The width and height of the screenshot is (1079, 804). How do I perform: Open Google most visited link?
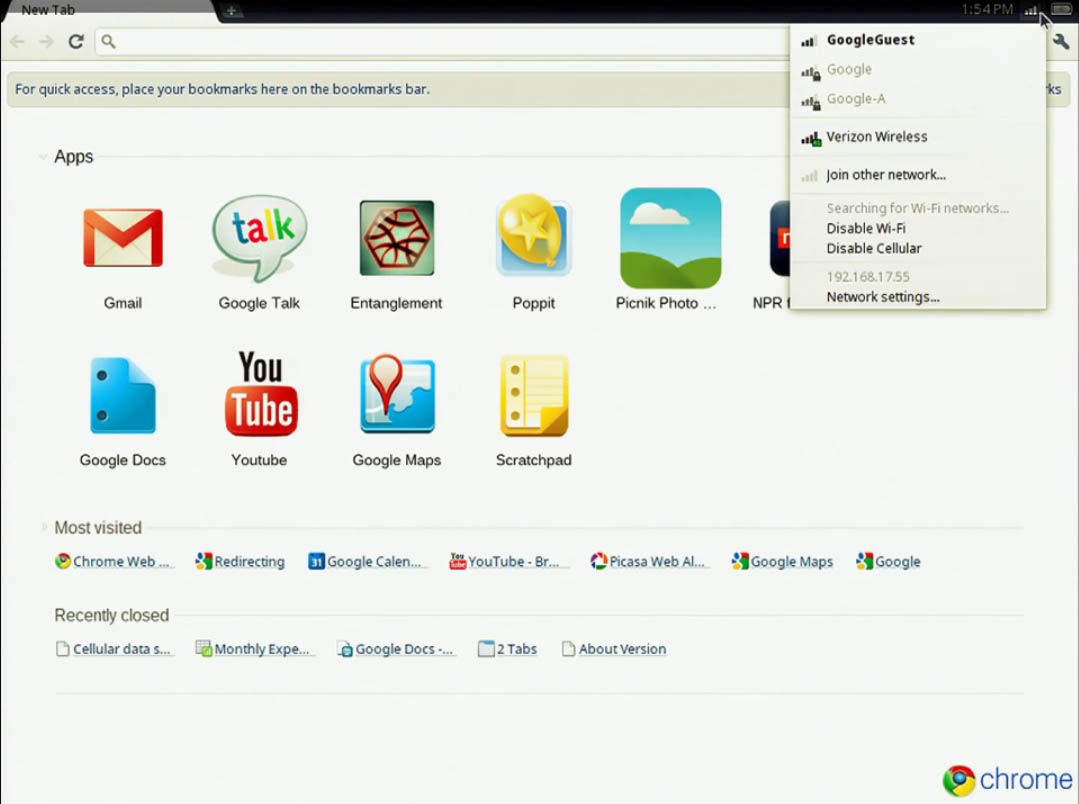(x=888, y=562)
